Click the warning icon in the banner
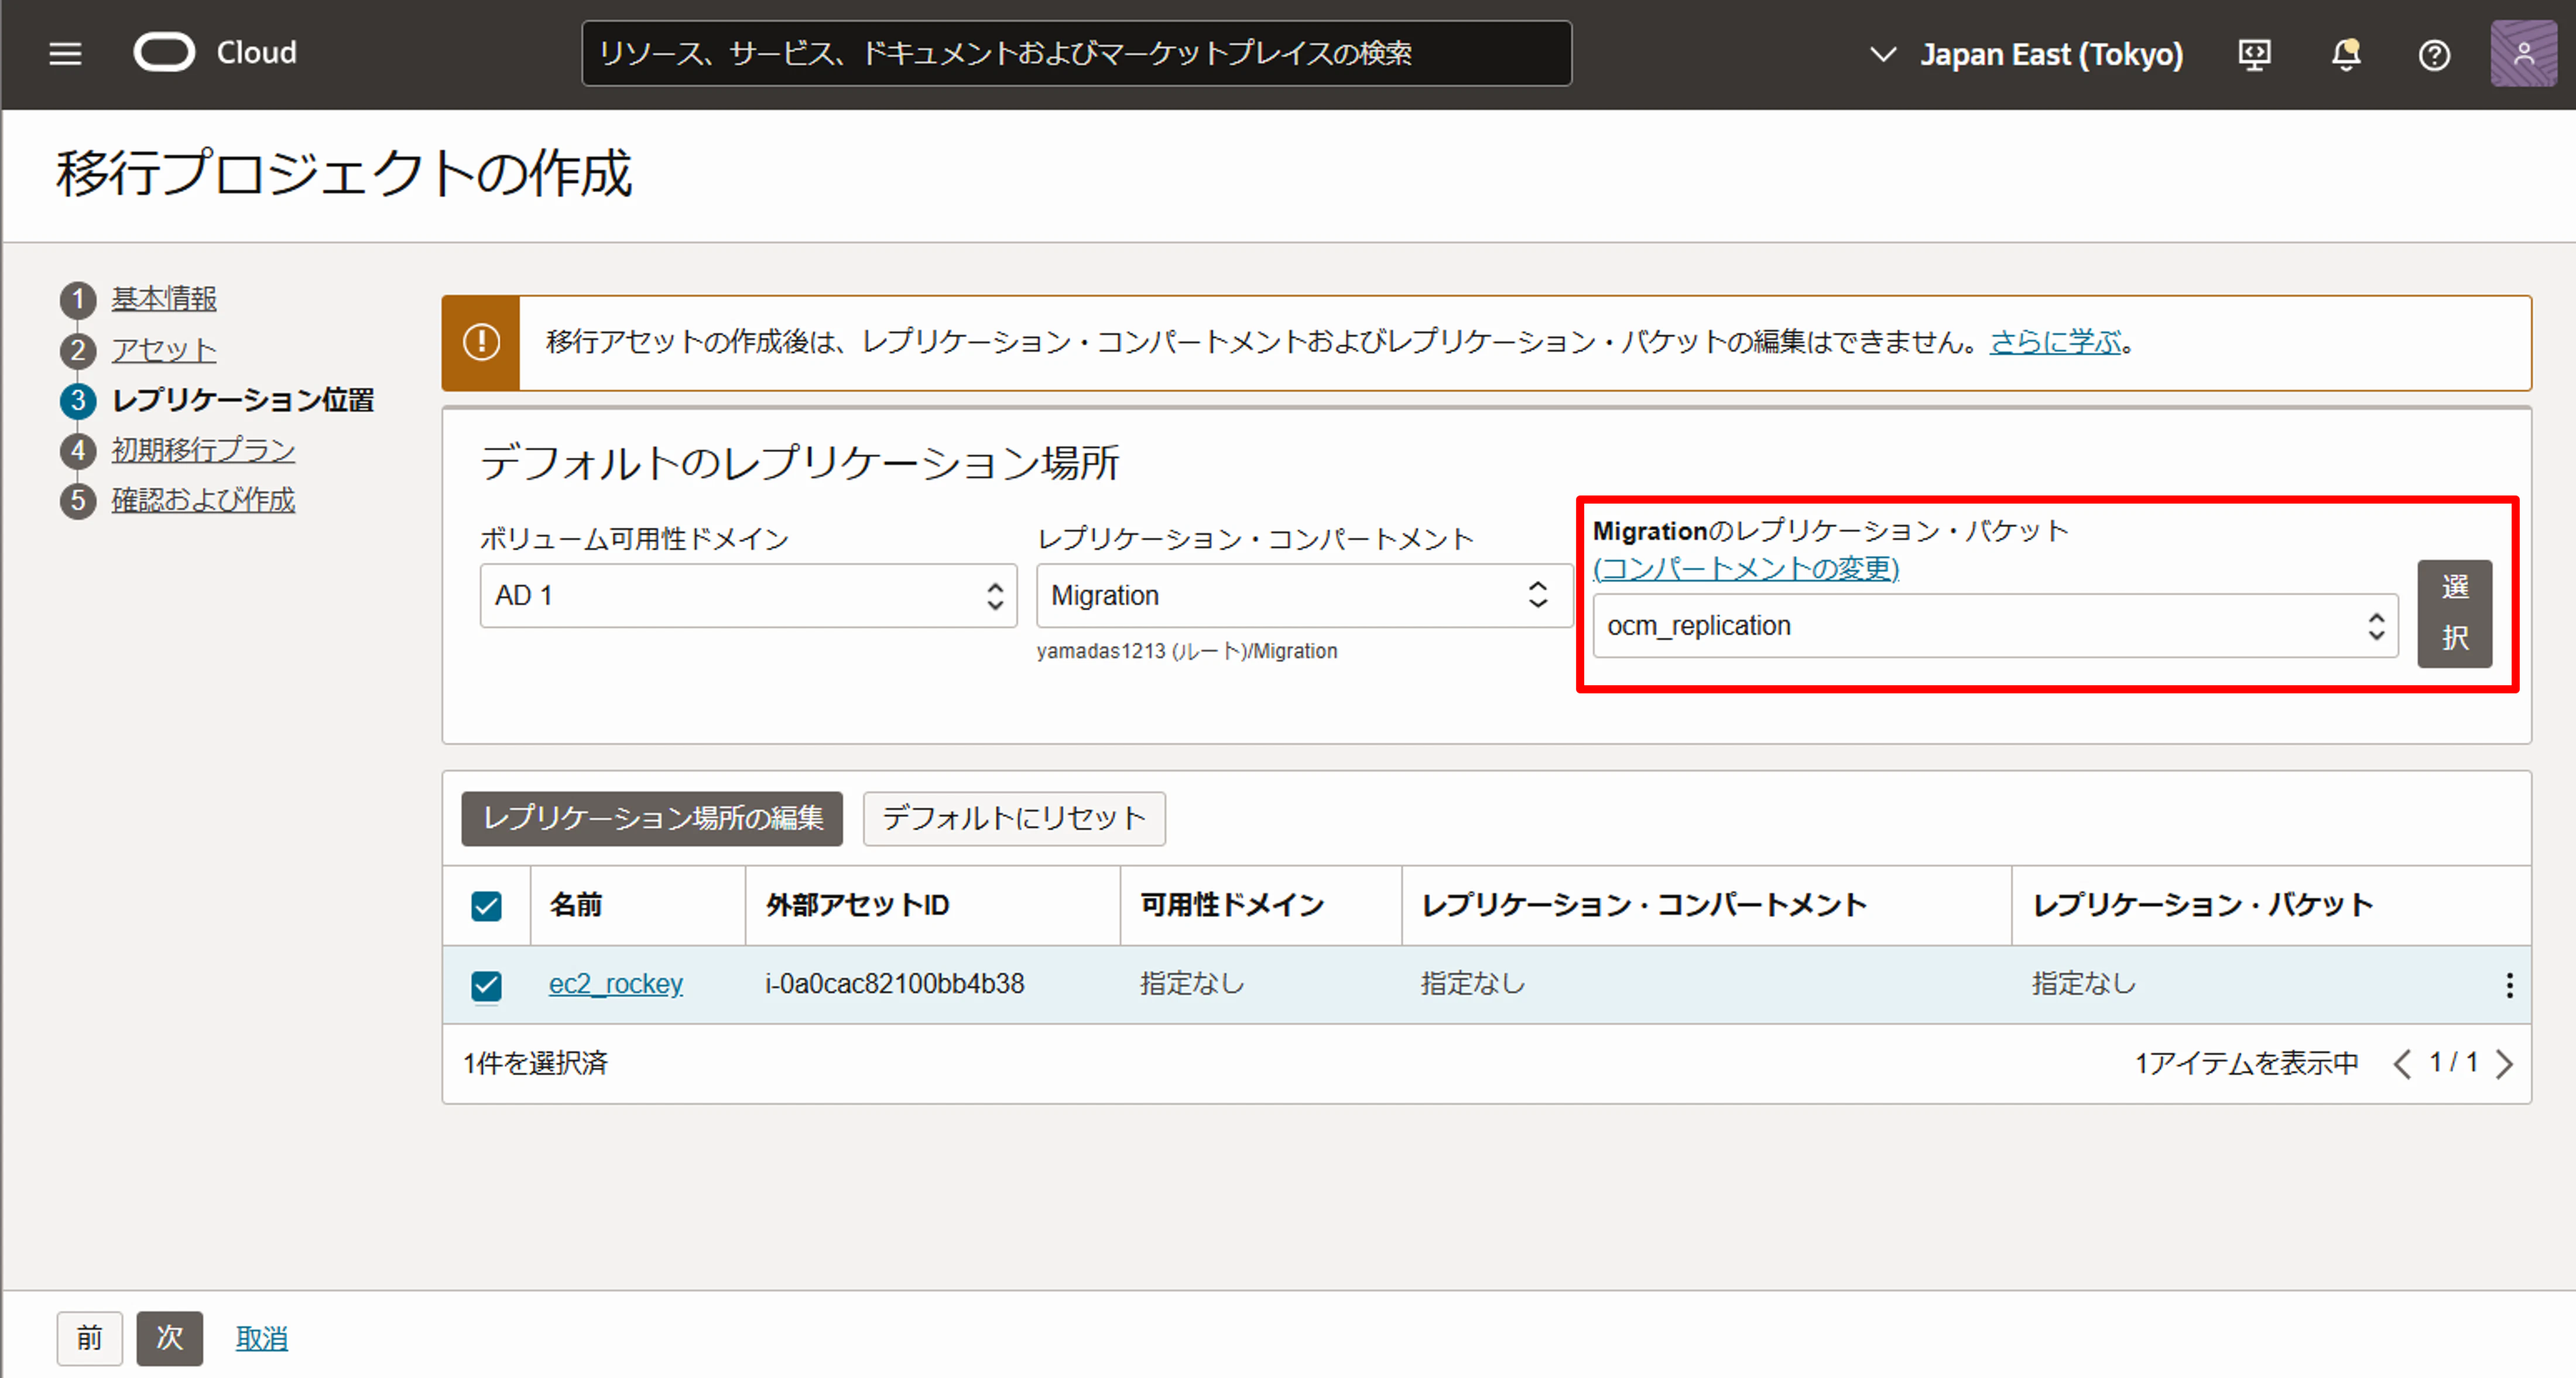The width and height of the screenshot is (2576, 1378). (481, 342)
